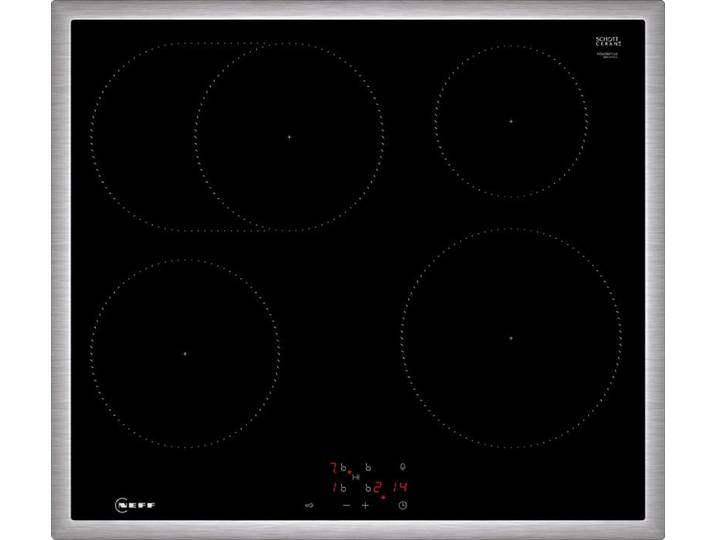The height and width of the screenshot is (540, 716).
Task: Touch the center dot of the rear-right zone
Action: point(511,121)
